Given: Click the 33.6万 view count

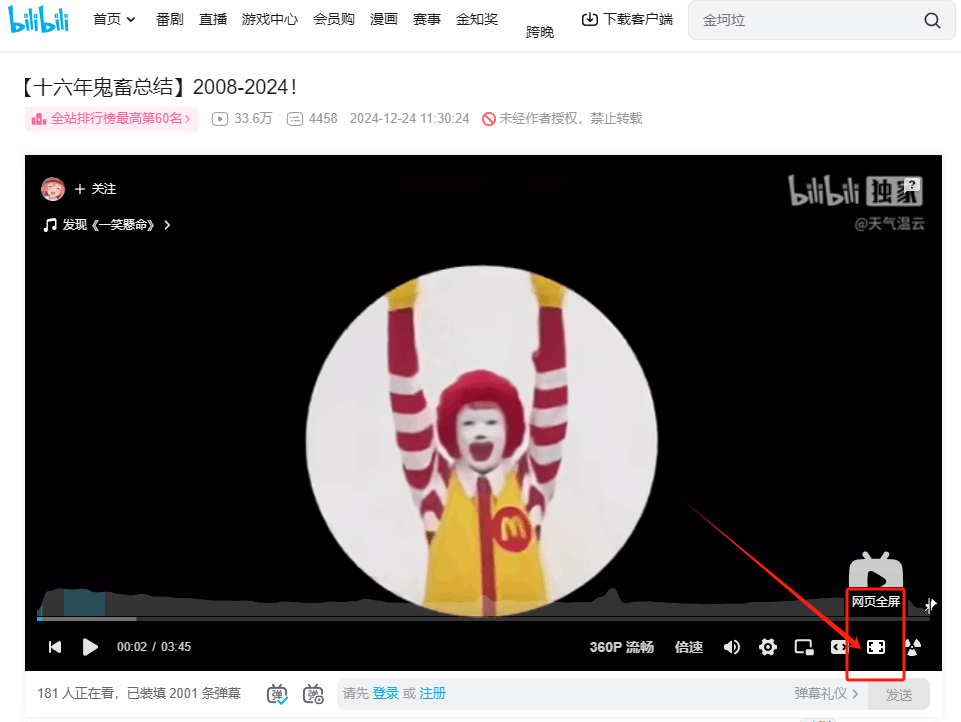Looking at the screenshot, I should tap(253, 119).
